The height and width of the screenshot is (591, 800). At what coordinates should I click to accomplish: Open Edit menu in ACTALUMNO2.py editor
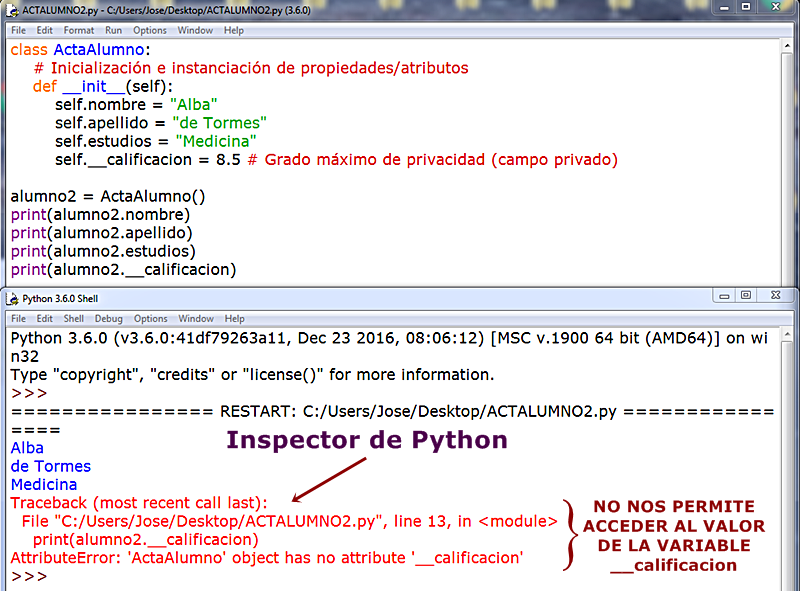[x=44, y=30]
